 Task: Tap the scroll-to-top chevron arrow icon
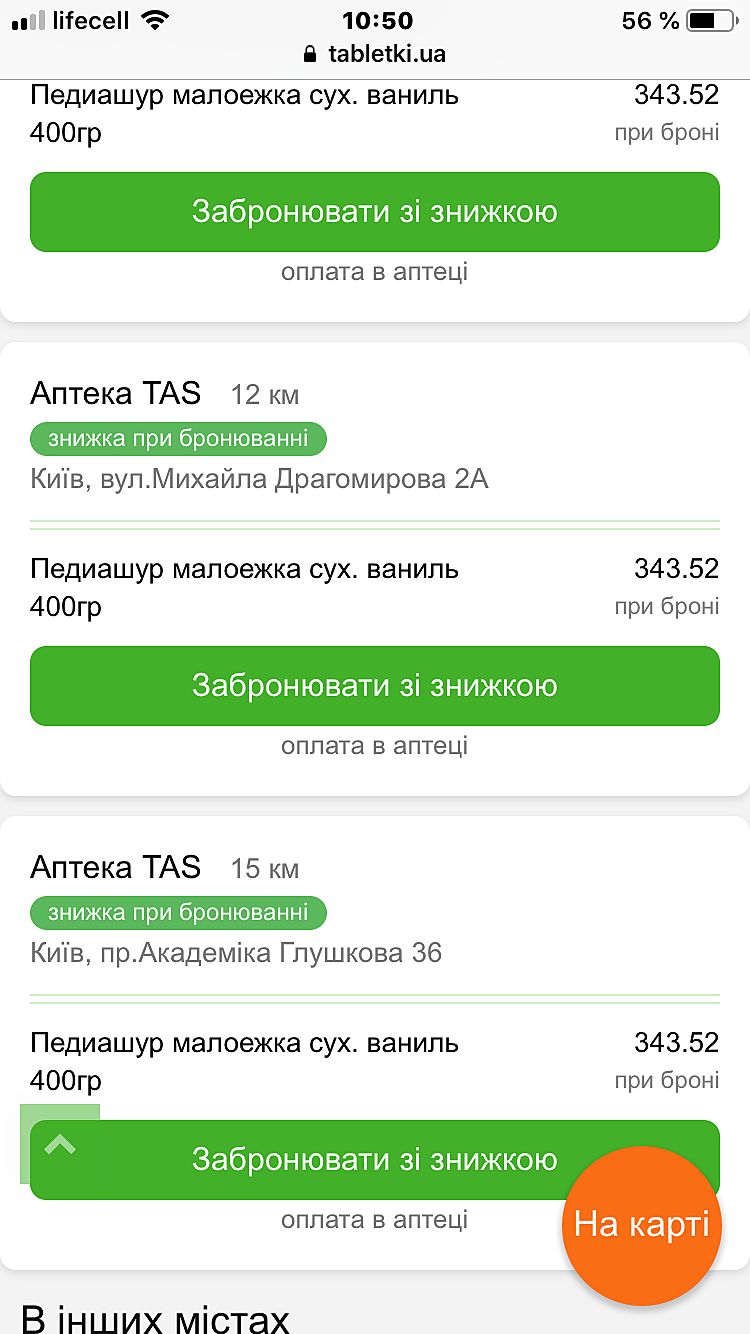click(60, 1144)
